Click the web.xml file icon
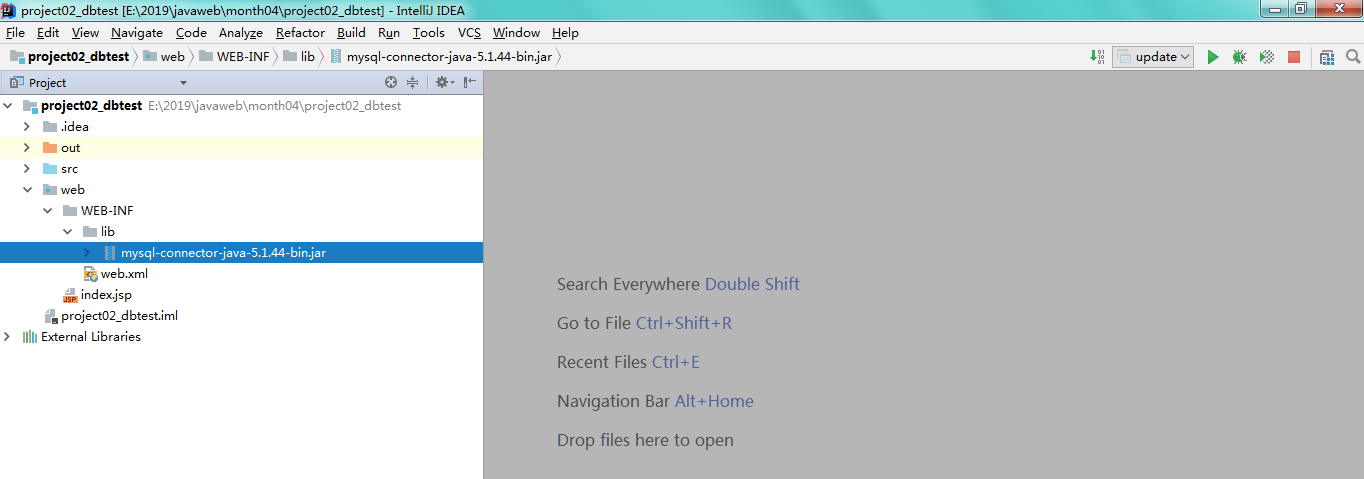 click(90, 274)
